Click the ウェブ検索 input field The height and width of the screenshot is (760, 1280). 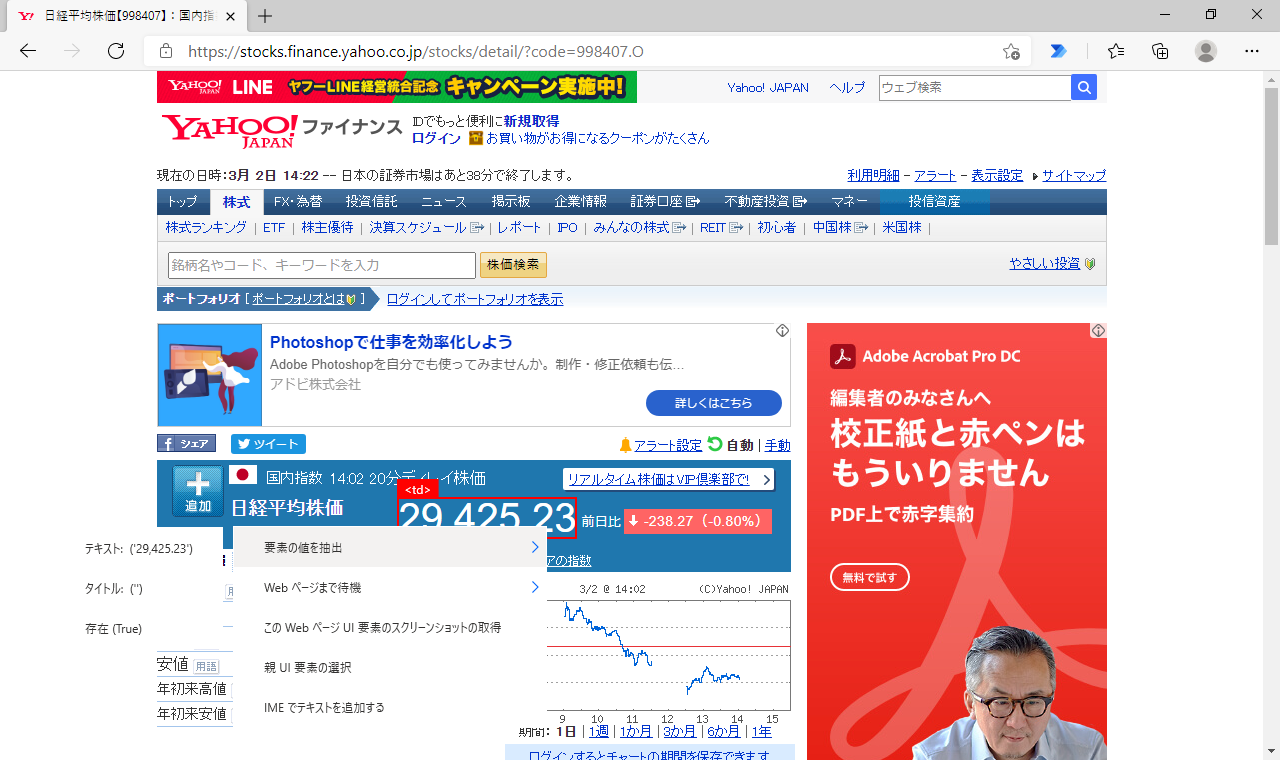click(975, 88)
